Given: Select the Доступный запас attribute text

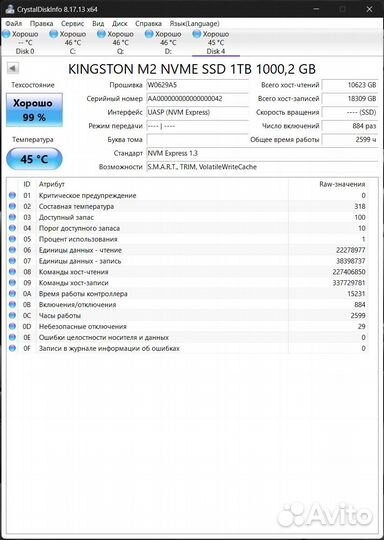Looking at the screenshot, I should 66,217.
